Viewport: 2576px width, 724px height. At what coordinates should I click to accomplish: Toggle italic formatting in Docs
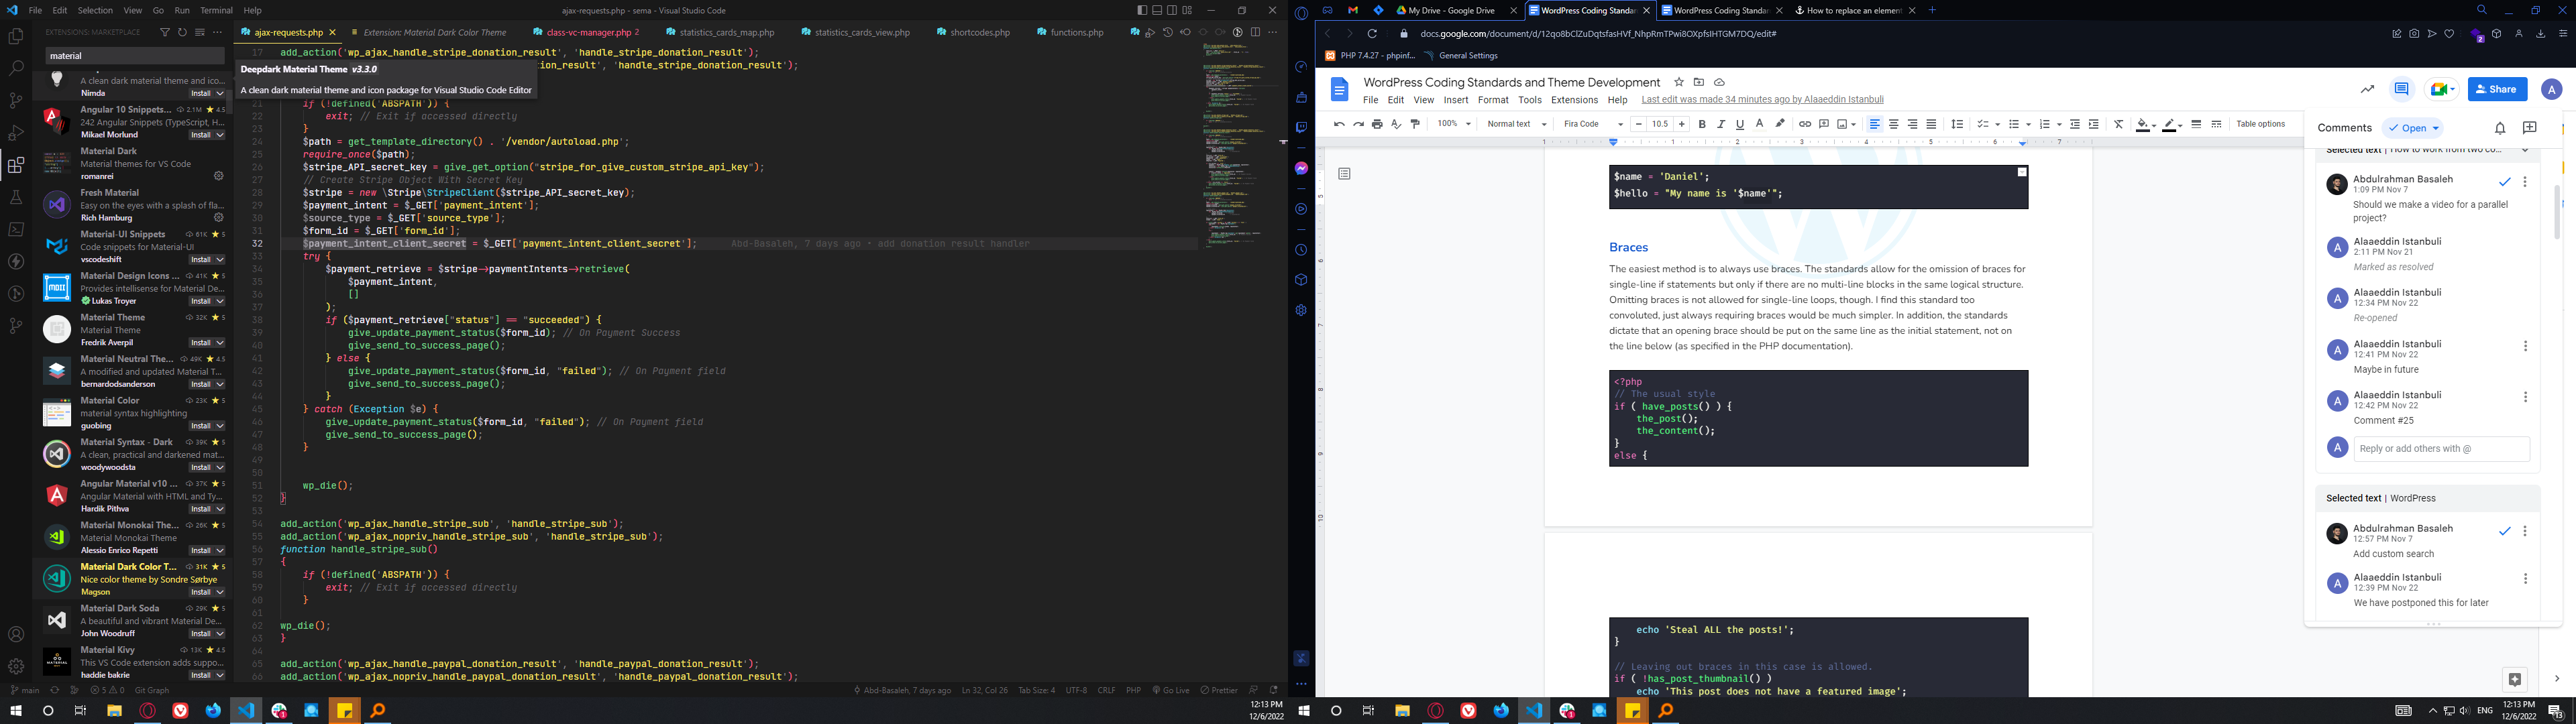click(1721, 124)
